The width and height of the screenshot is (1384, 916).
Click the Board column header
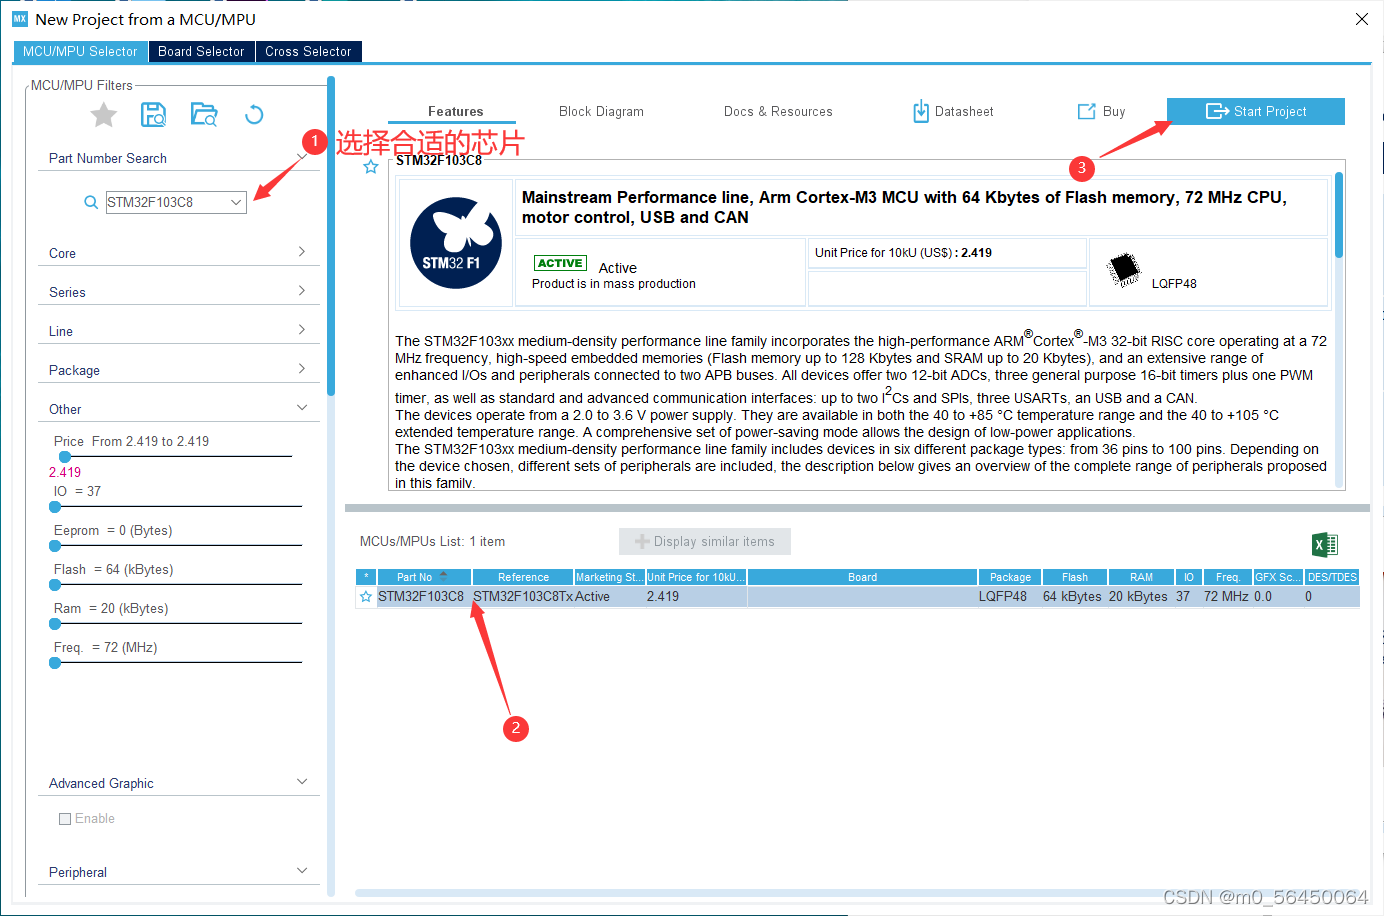click(x=862, y=577)
